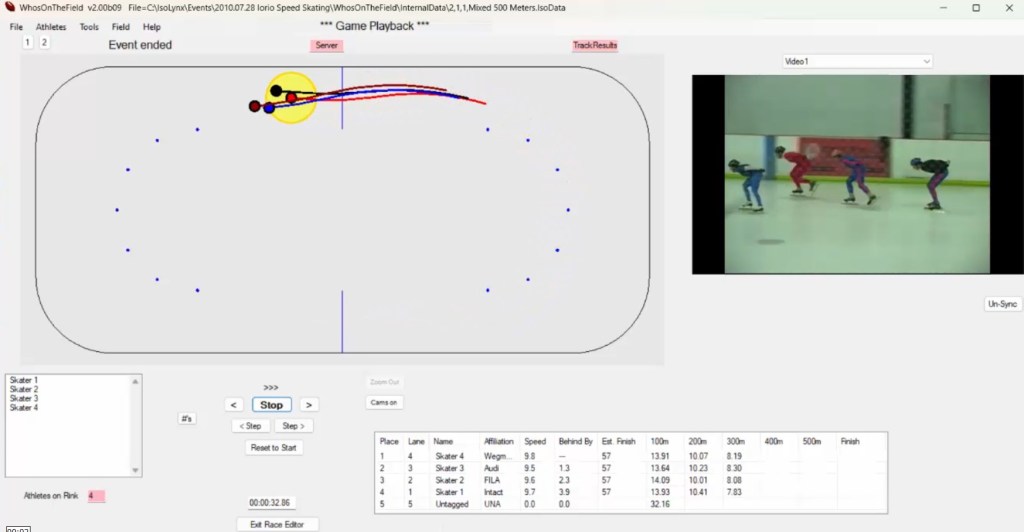The height and width of the screenshot is (532, 1024).
Task: Click the Stop playback button
Action: point(271,405)
